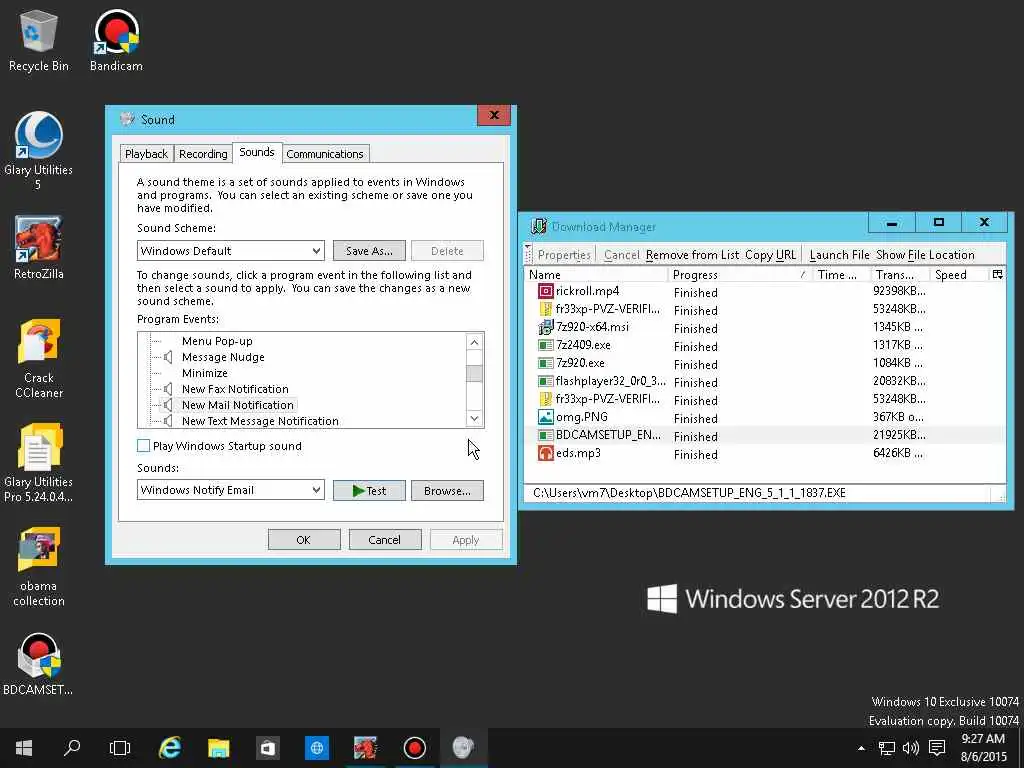
Task: Click Launch File toolbar item
Action: [839, 255]
